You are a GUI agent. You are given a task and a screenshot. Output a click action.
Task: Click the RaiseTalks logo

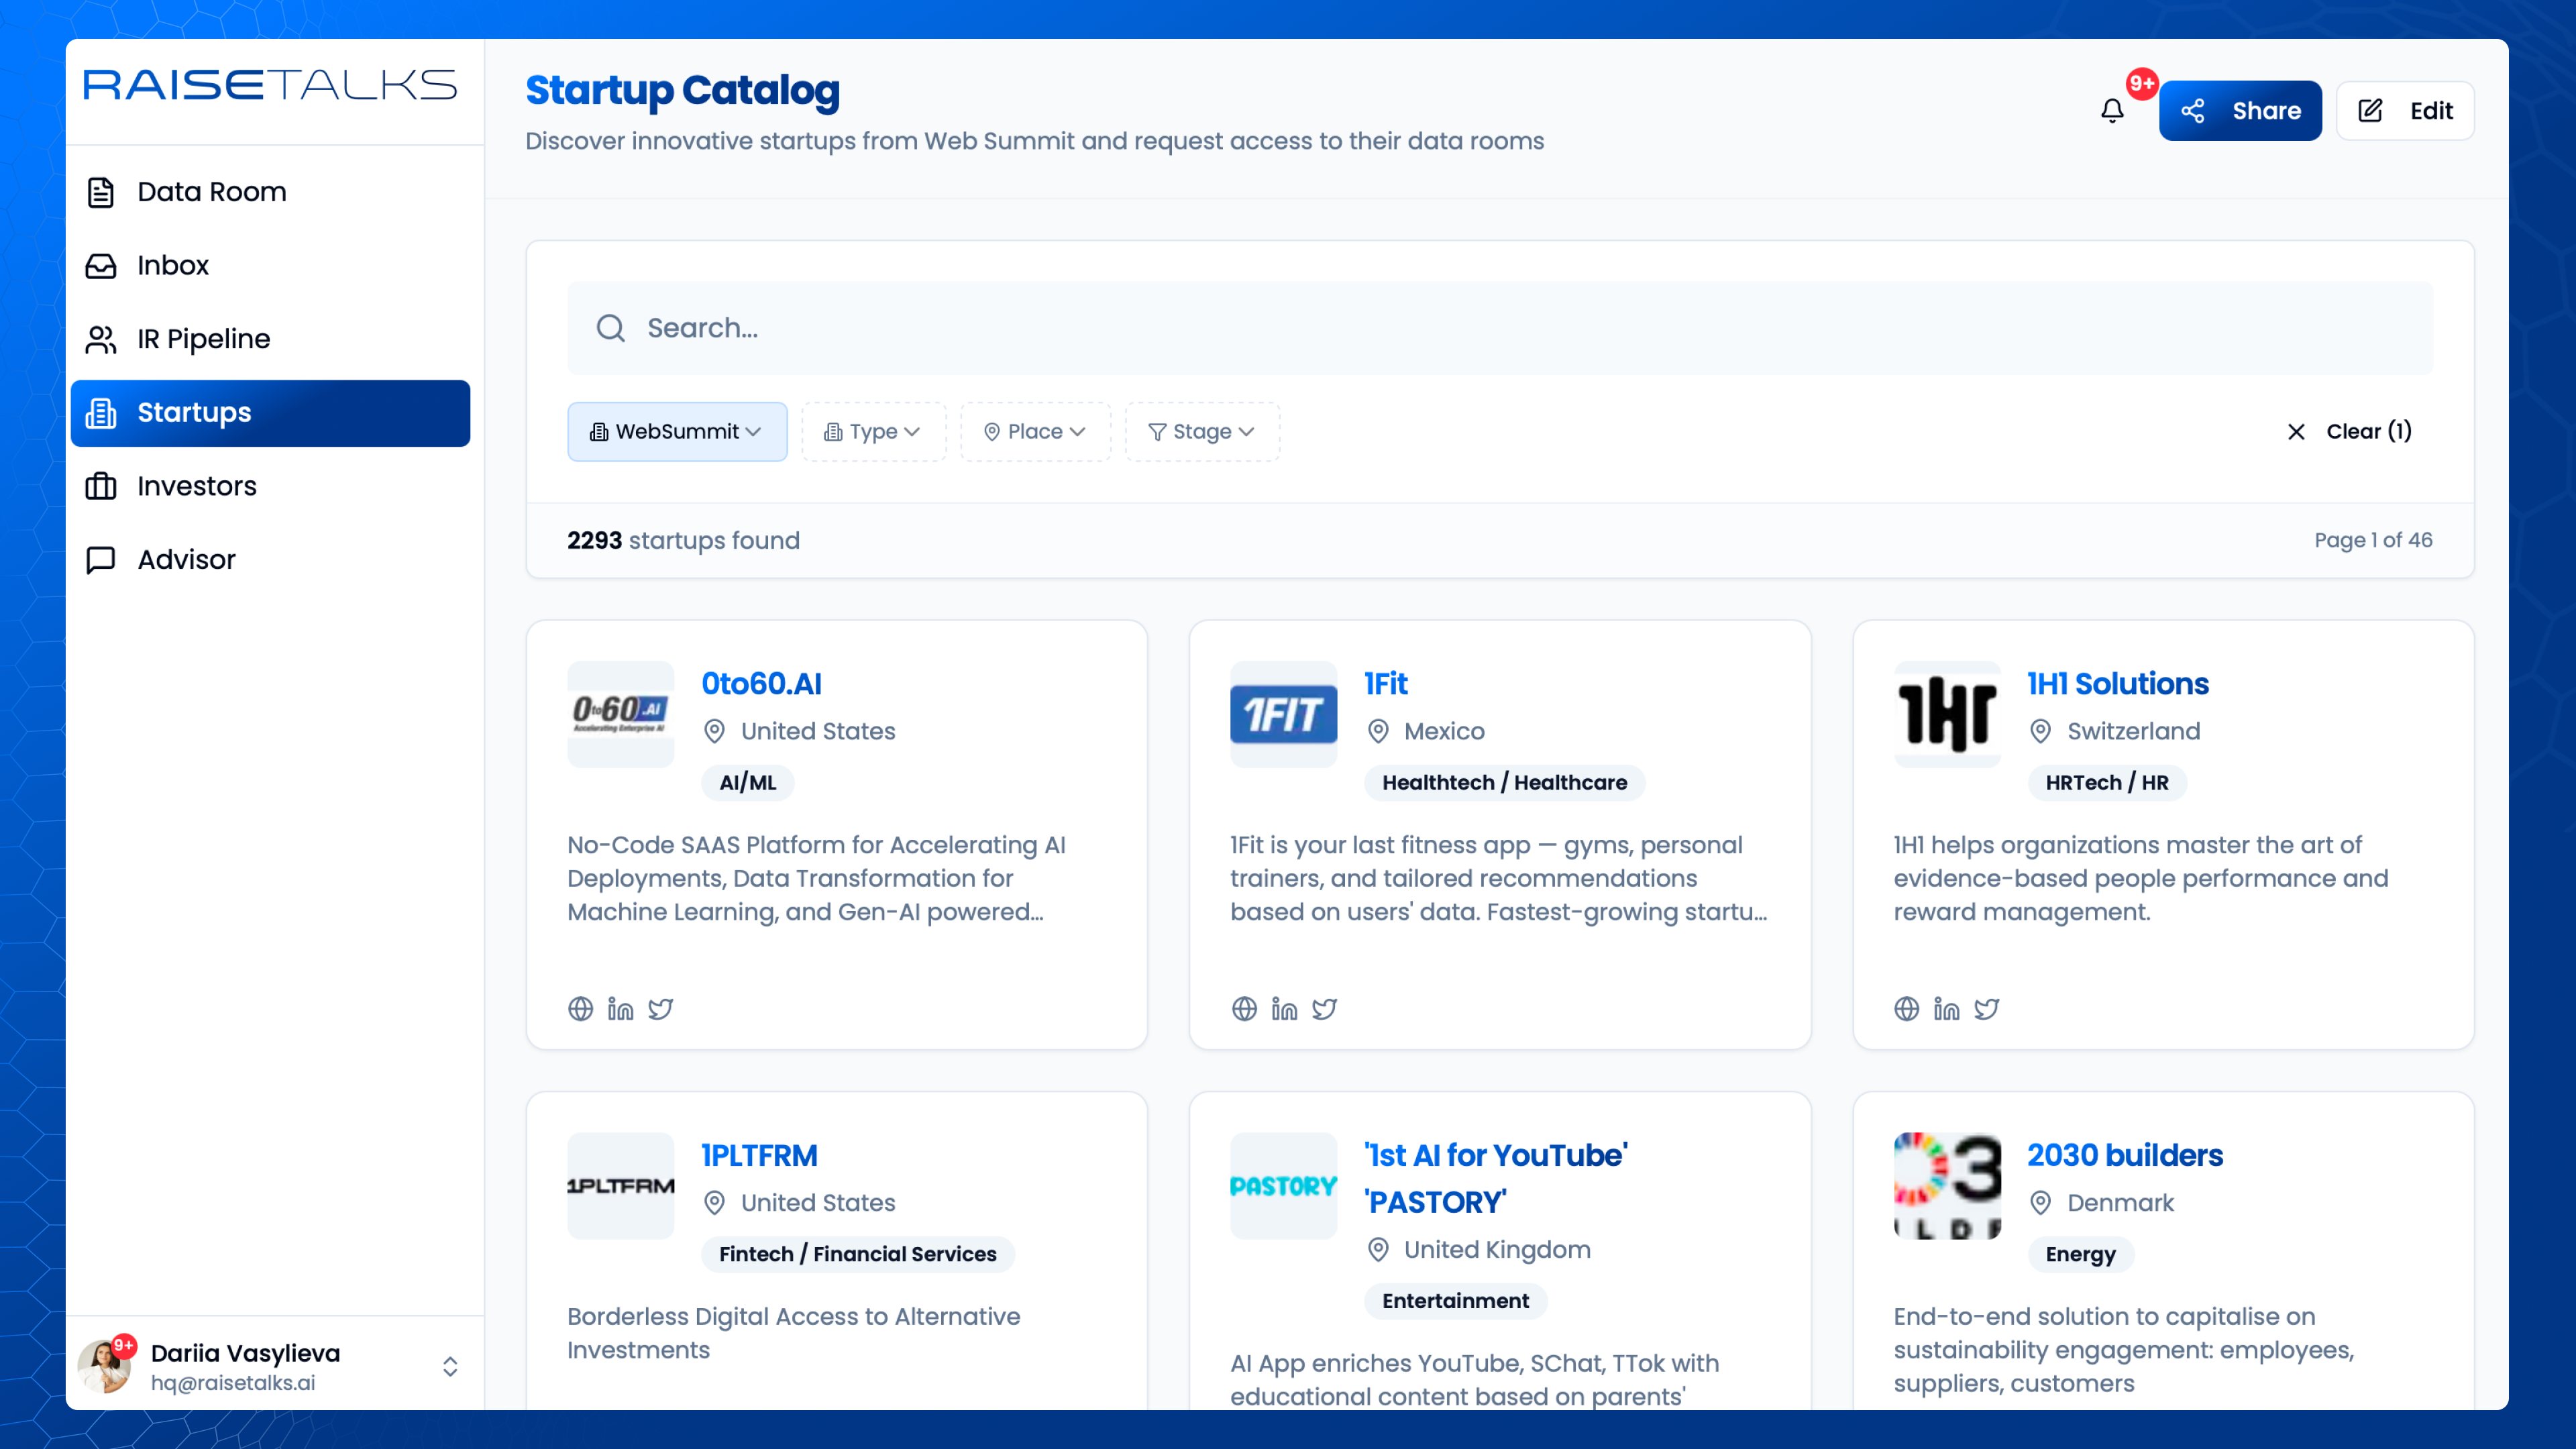tap(270, 86)
